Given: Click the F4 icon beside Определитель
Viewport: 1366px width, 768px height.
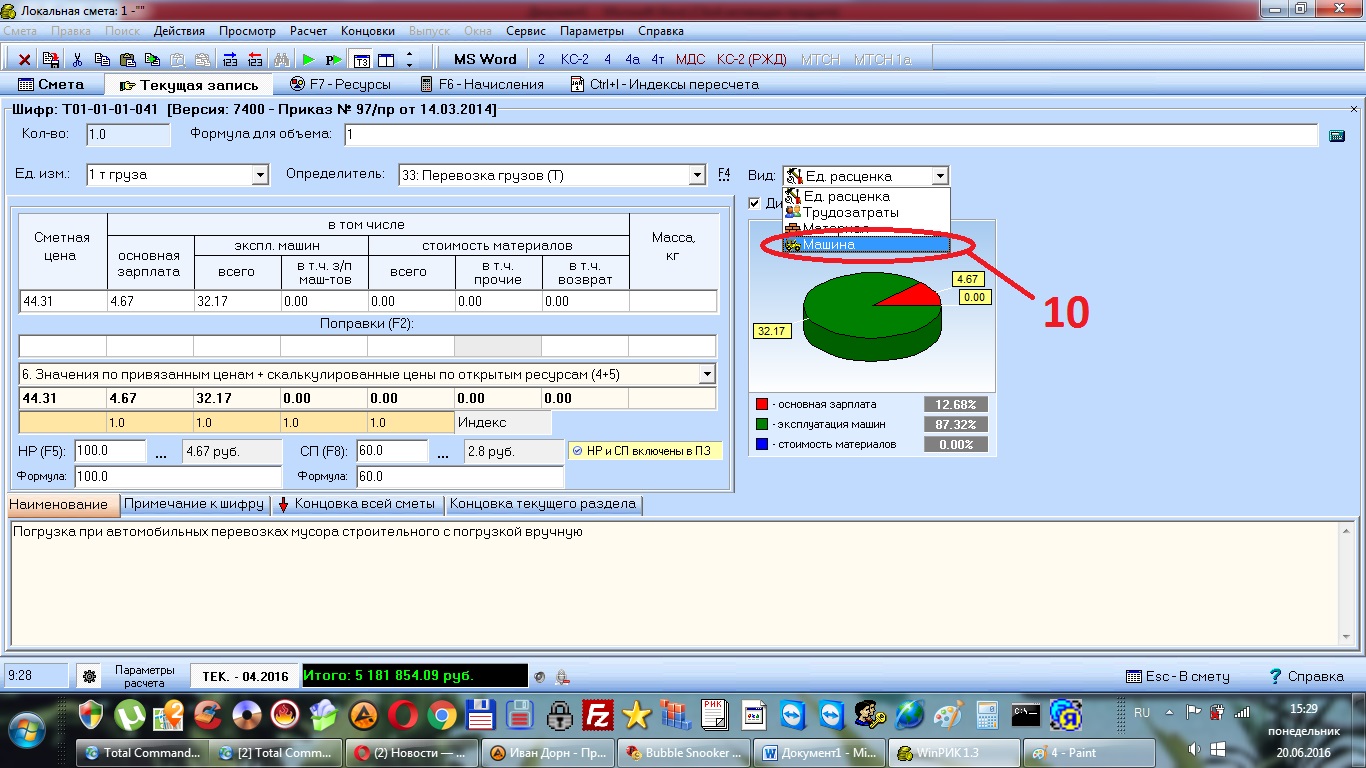Looking at the screenshot, I should tap(724, 175).
